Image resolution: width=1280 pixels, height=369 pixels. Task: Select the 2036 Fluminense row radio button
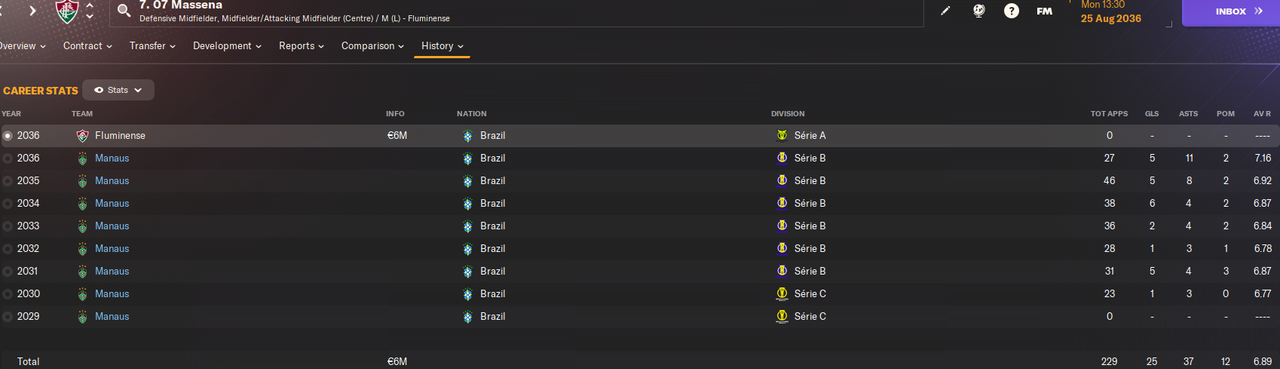click(8, 135)
